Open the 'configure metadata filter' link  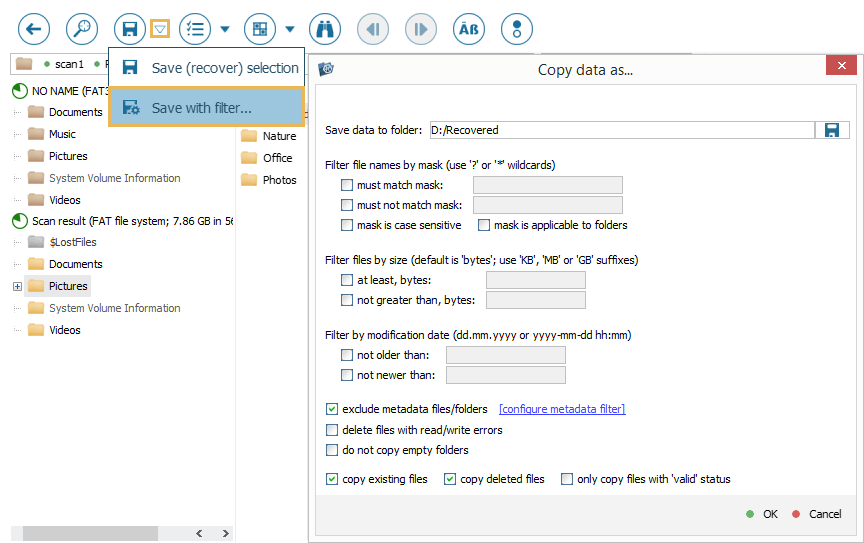562,409
